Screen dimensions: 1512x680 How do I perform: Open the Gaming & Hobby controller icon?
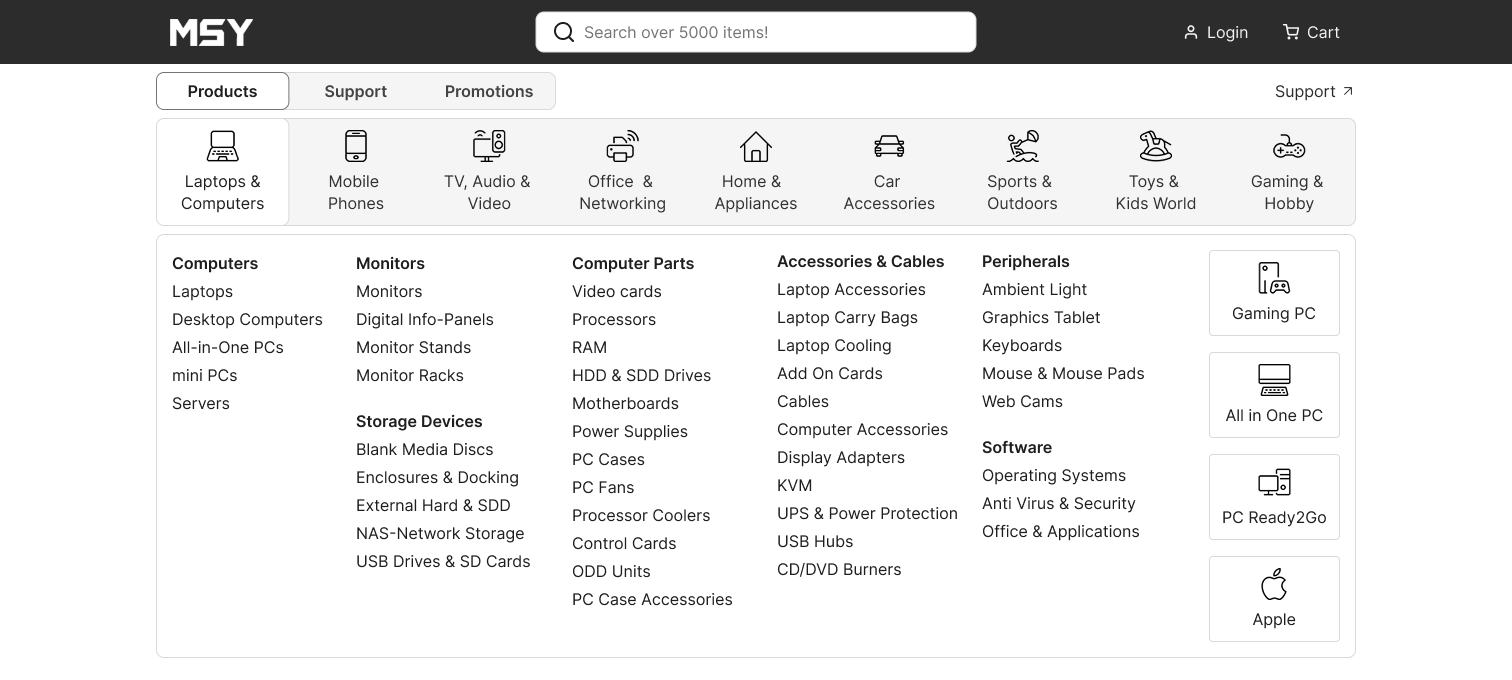pos(1288,147)
